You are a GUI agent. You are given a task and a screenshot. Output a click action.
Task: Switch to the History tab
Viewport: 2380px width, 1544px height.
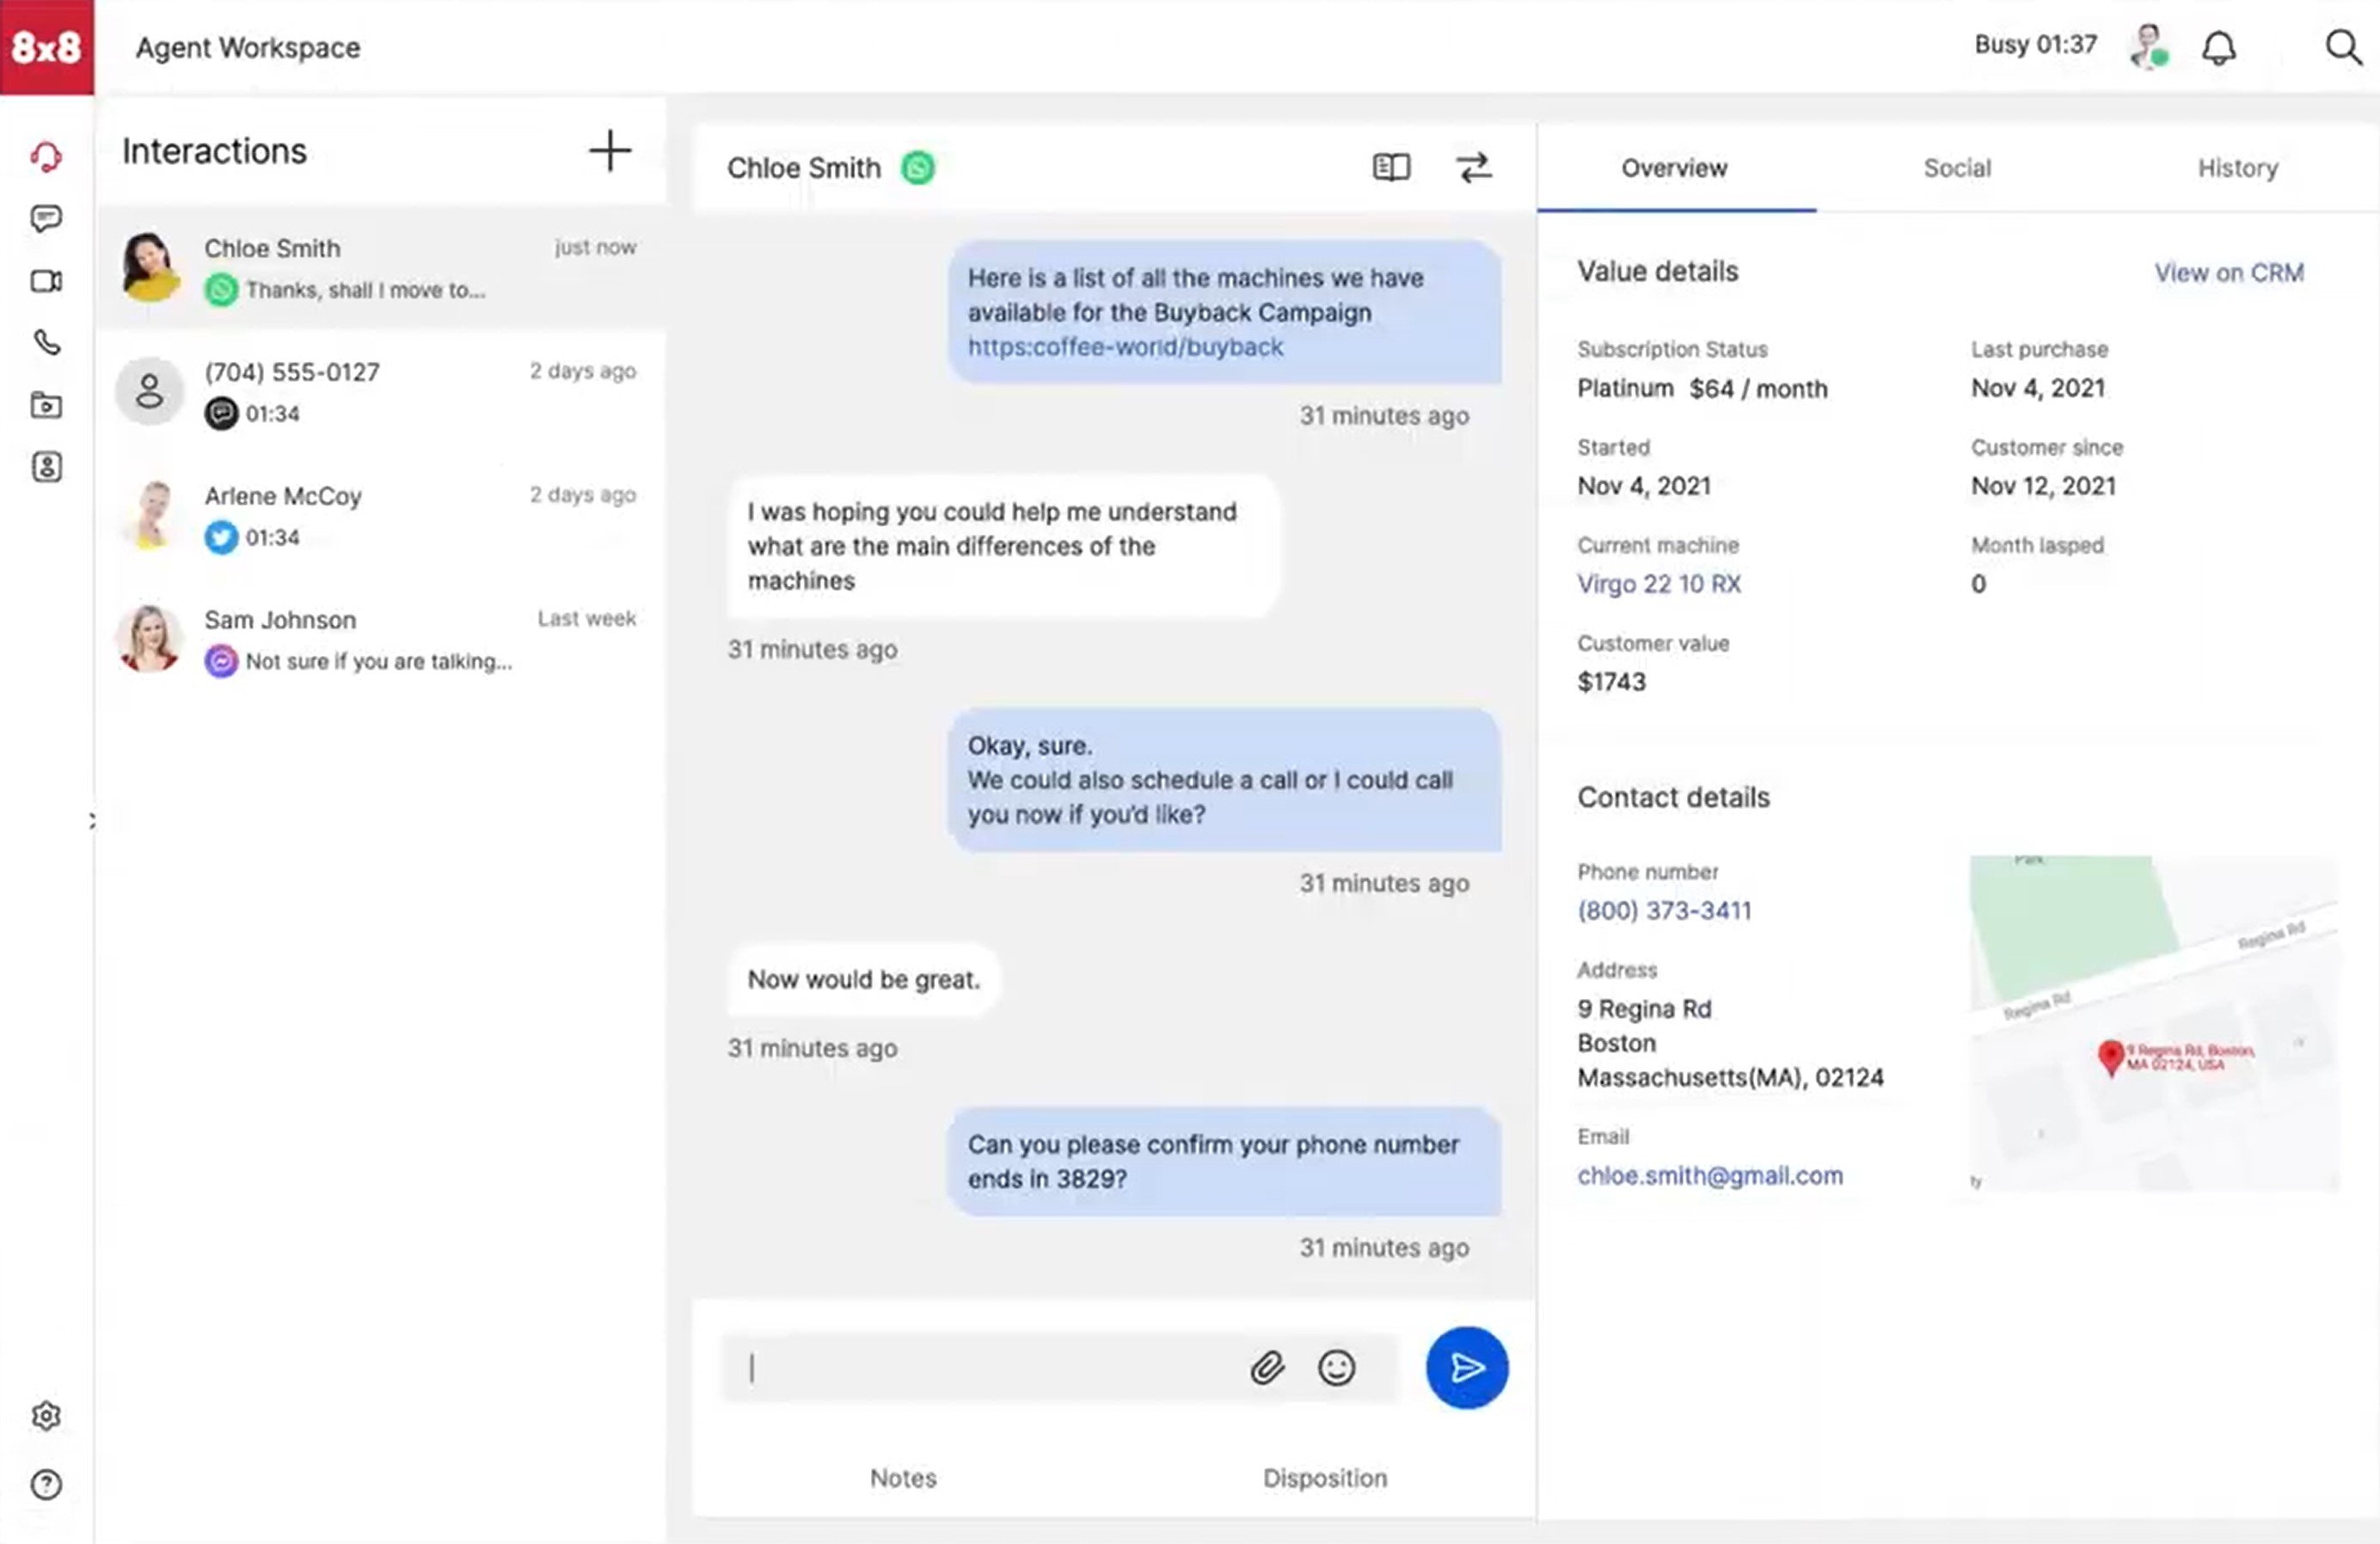(2238, 168)
